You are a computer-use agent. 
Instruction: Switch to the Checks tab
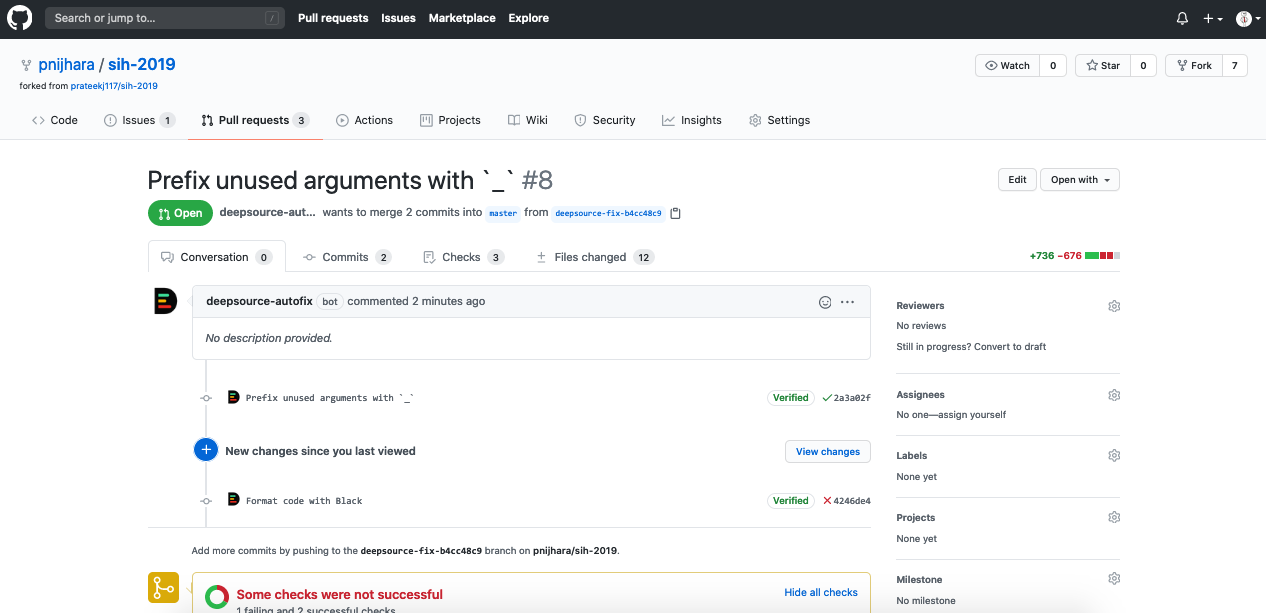click(463, 256)
